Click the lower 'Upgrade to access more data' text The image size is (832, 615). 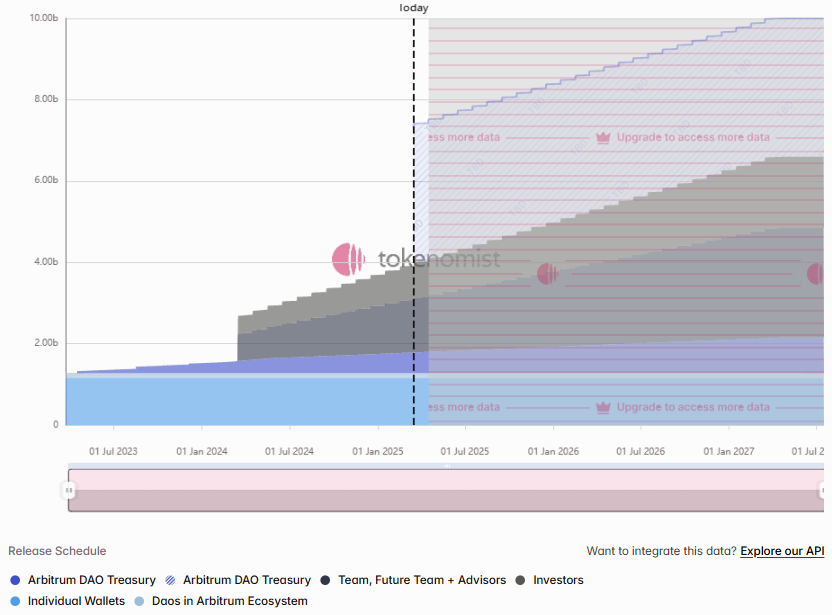click(693, 407)
